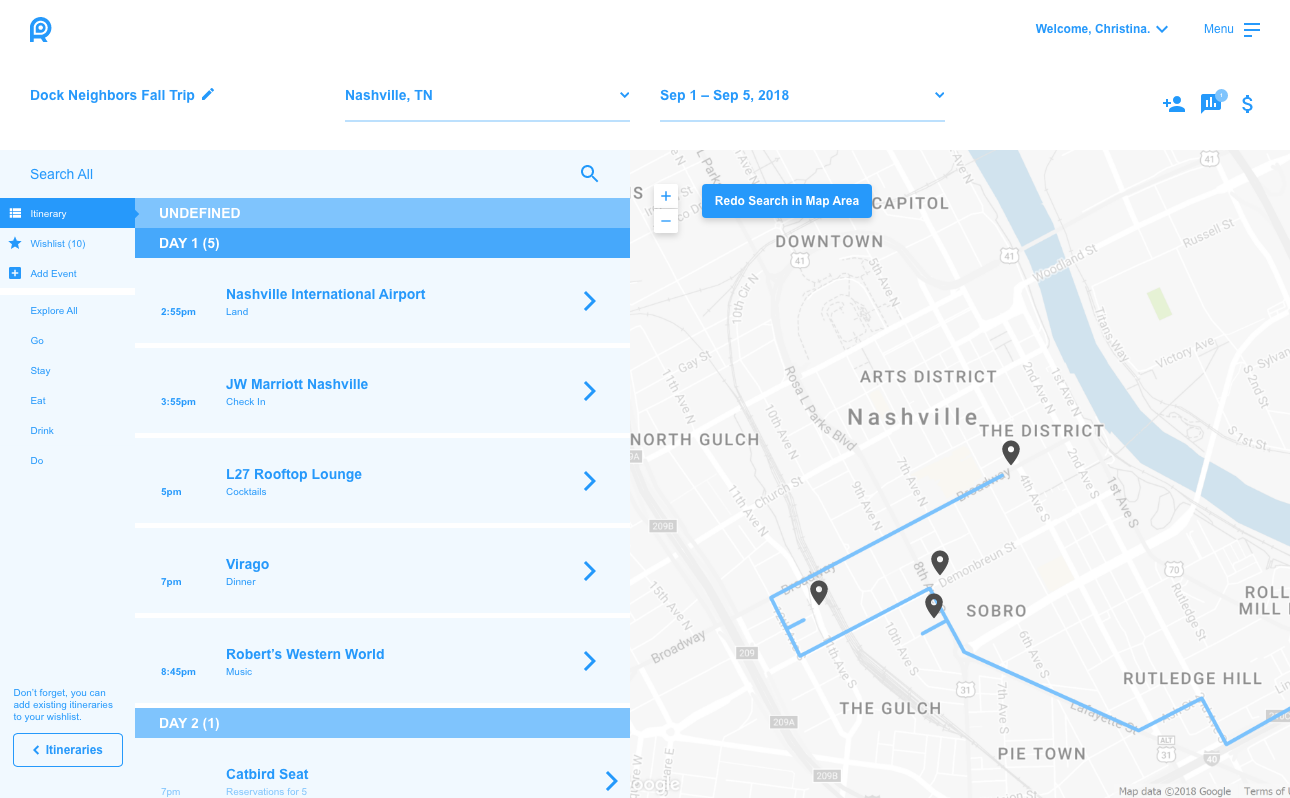The height and width of the screenshot is (798, 1290).
Task: Open Nashville International Airport event
Action: coord(325,294)
